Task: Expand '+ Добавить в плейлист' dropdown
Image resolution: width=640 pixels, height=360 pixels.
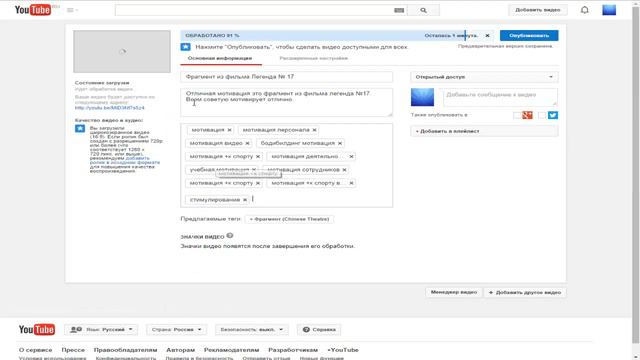Action: point(484,131)
